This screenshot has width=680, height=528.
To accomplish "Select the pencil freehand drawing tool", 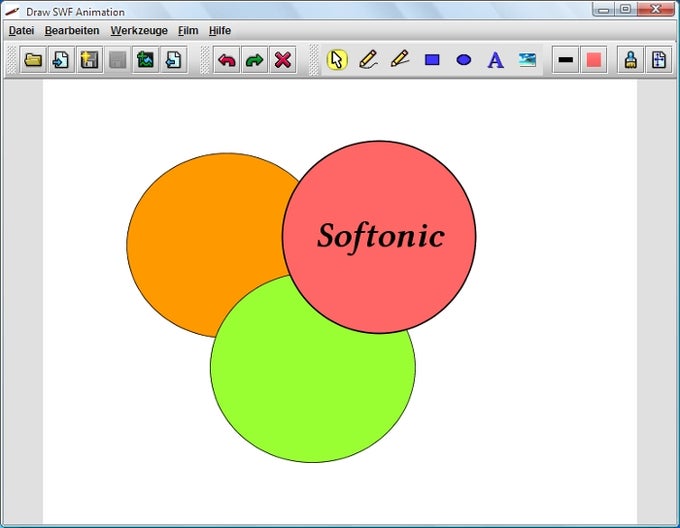I will click(x=369, y=60).
